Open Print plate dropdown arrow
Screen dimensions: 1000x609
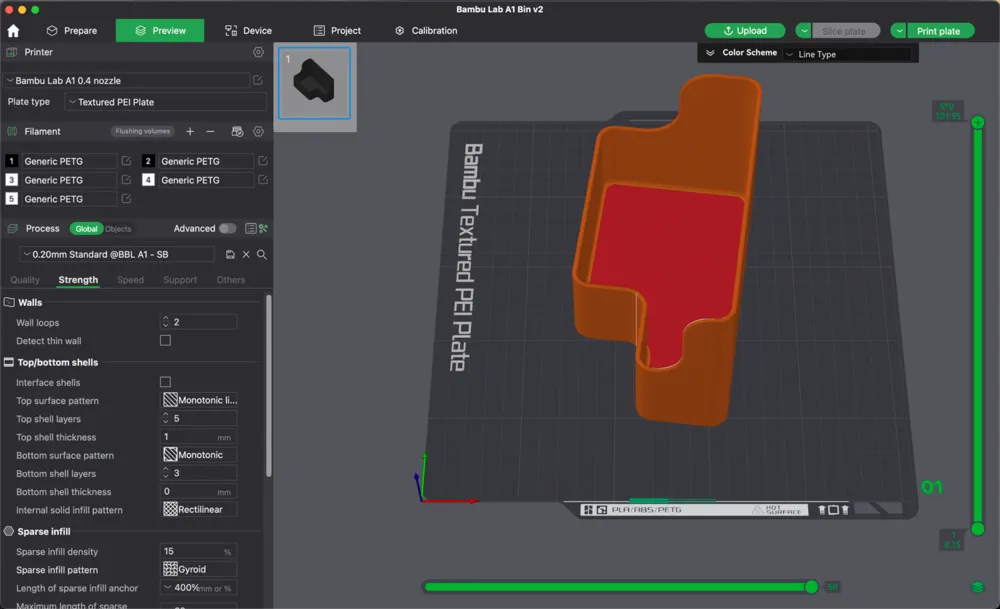pyautogui.click(x=899, y=31)
